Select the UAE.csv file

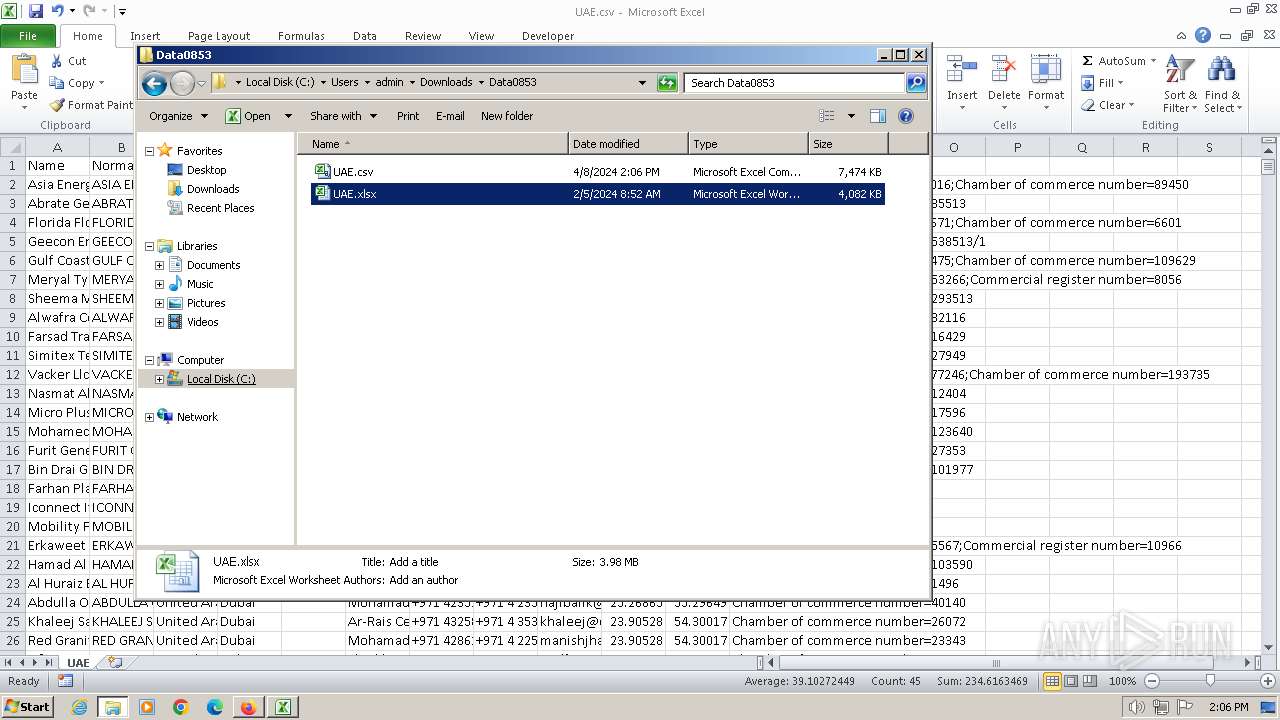point(598,172)
